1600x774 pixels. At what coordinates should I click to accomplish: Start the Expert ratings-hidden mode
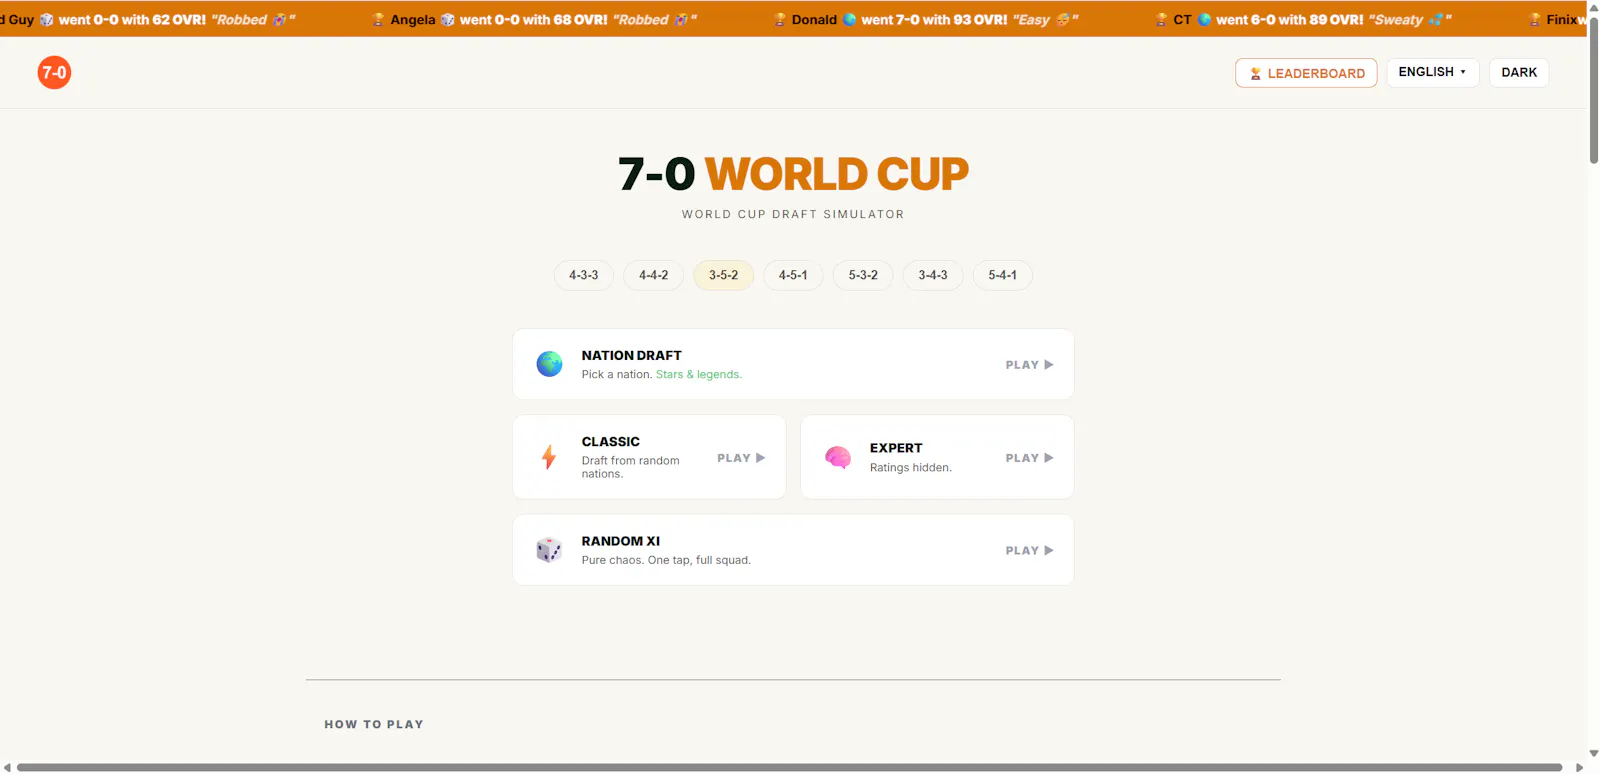coord(937,457)
